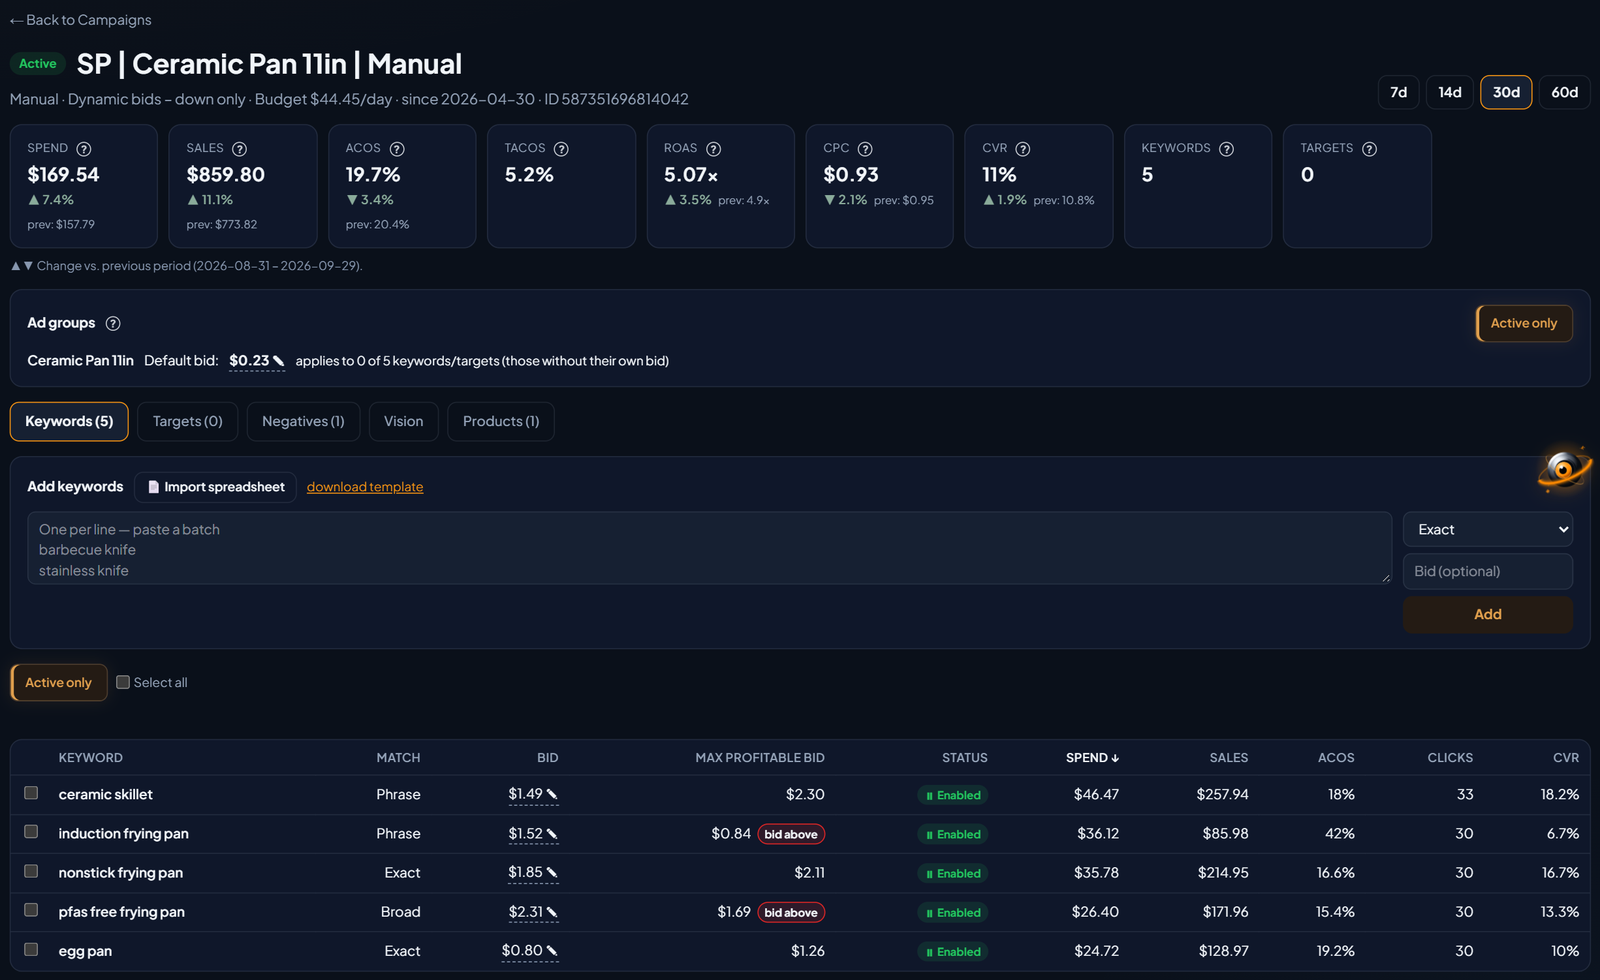Select the 60d date range
Image resolution: width=1600 pixels, height=980 pixels.
coord(1564,92)
